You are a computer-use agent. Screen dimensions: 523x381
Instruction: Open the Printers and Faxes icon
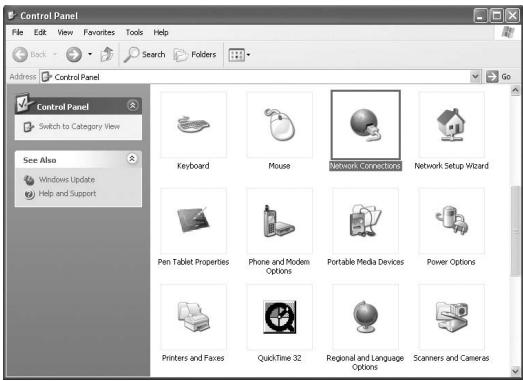pos(193,317)
